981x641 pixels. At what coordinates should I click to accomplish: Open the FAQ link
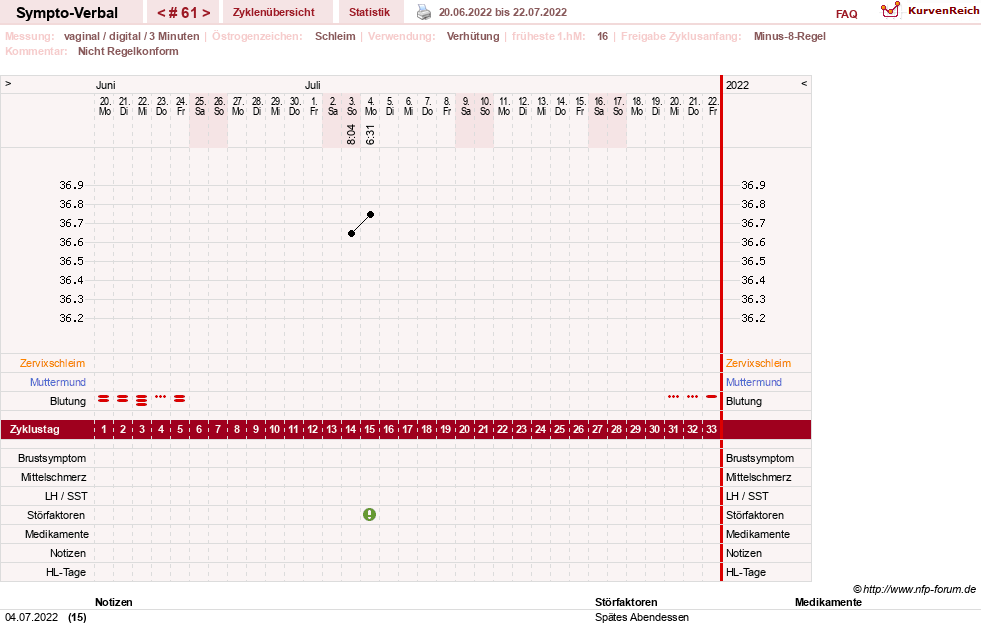pos(846,14)
